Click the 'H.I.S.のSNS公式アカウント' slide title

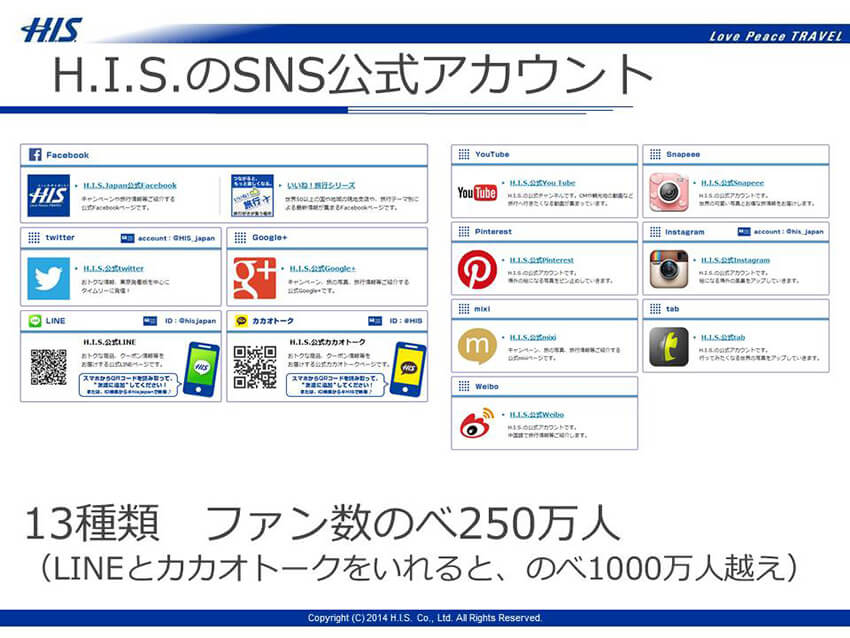(x=352, y=74)
